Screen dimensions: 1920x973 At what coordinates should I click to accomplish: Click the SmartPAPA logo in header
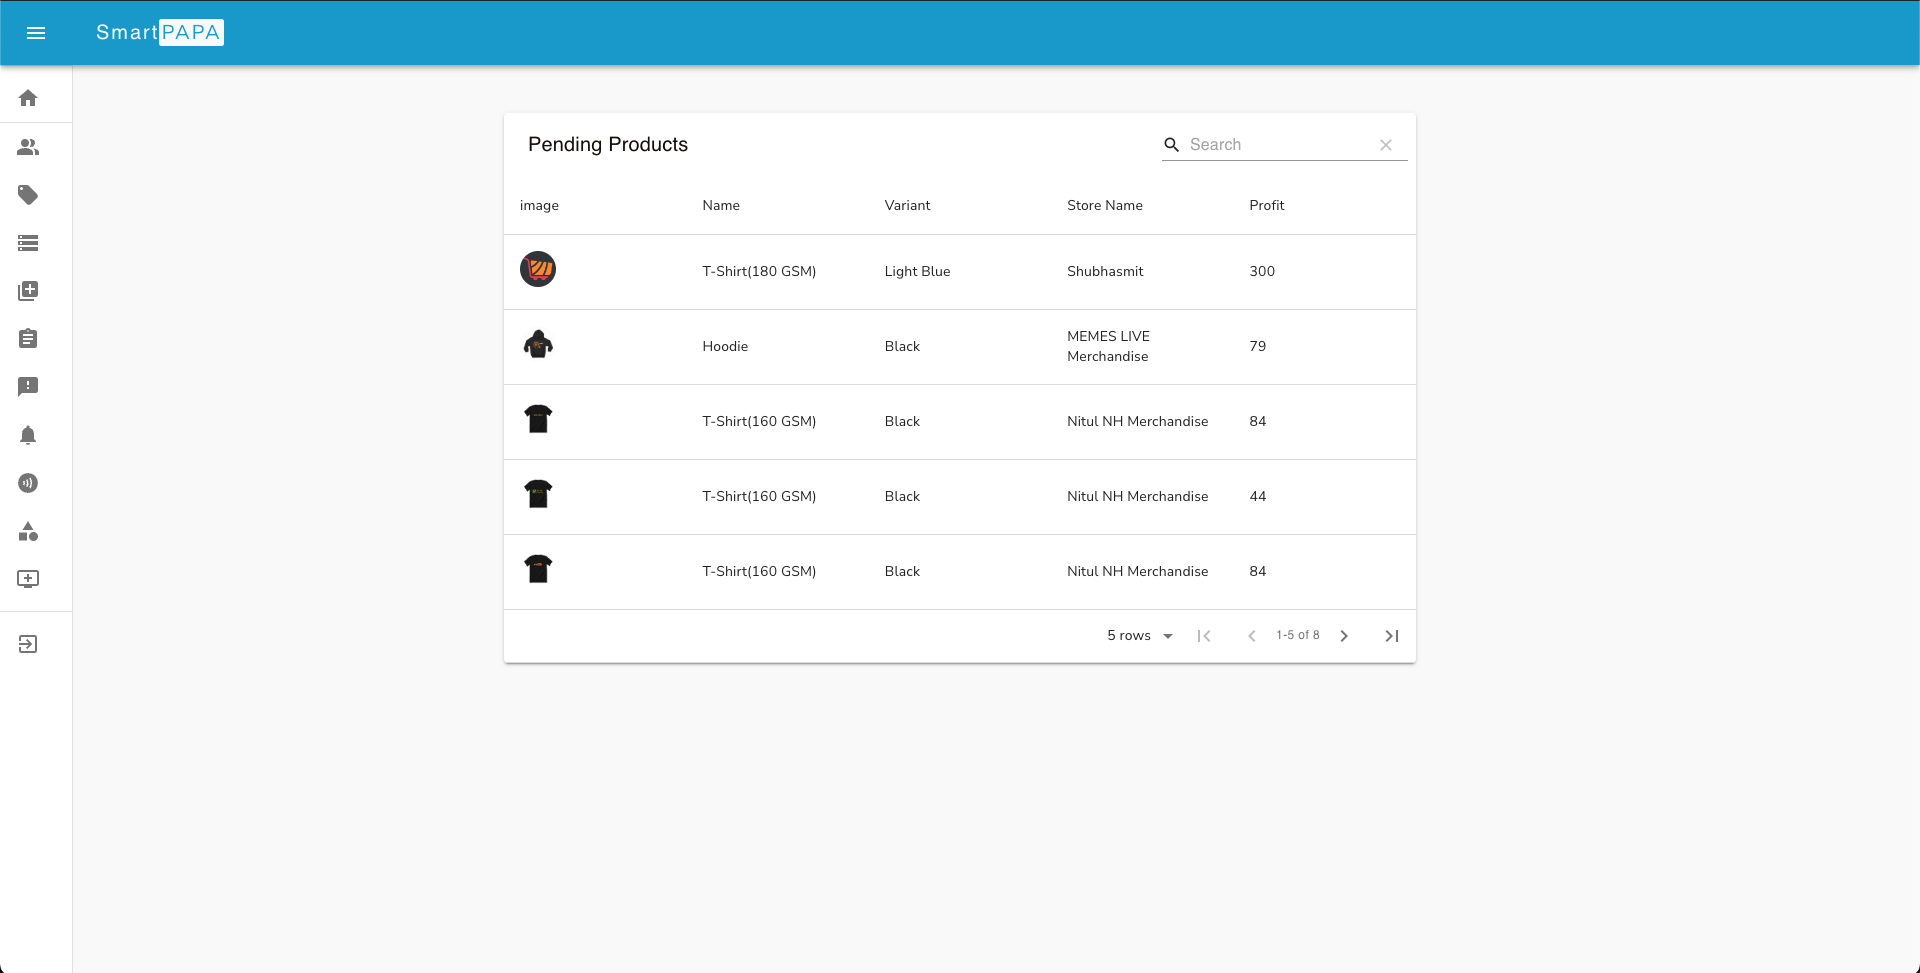(x=159, y=33)
